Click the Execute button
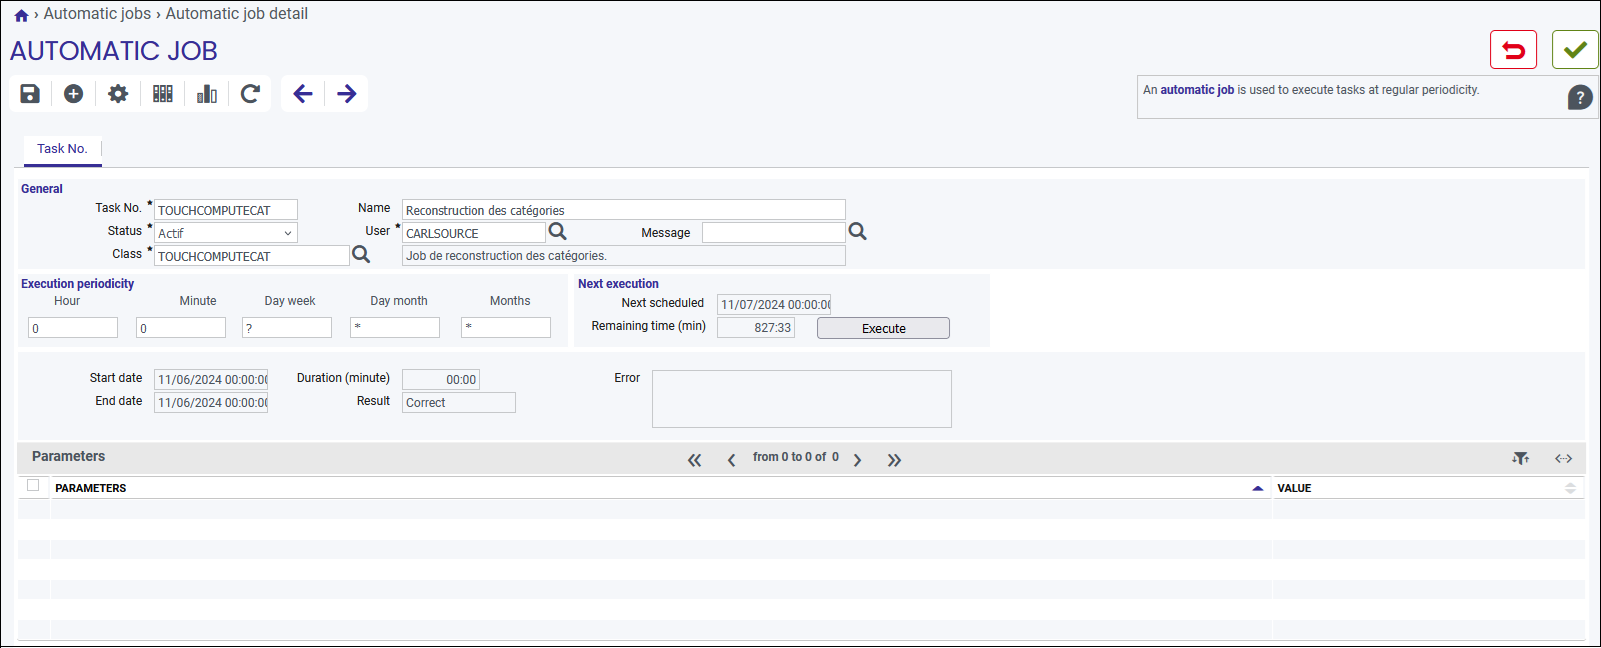The width and height of the screenshot is (1601, 648). [883, 328]
